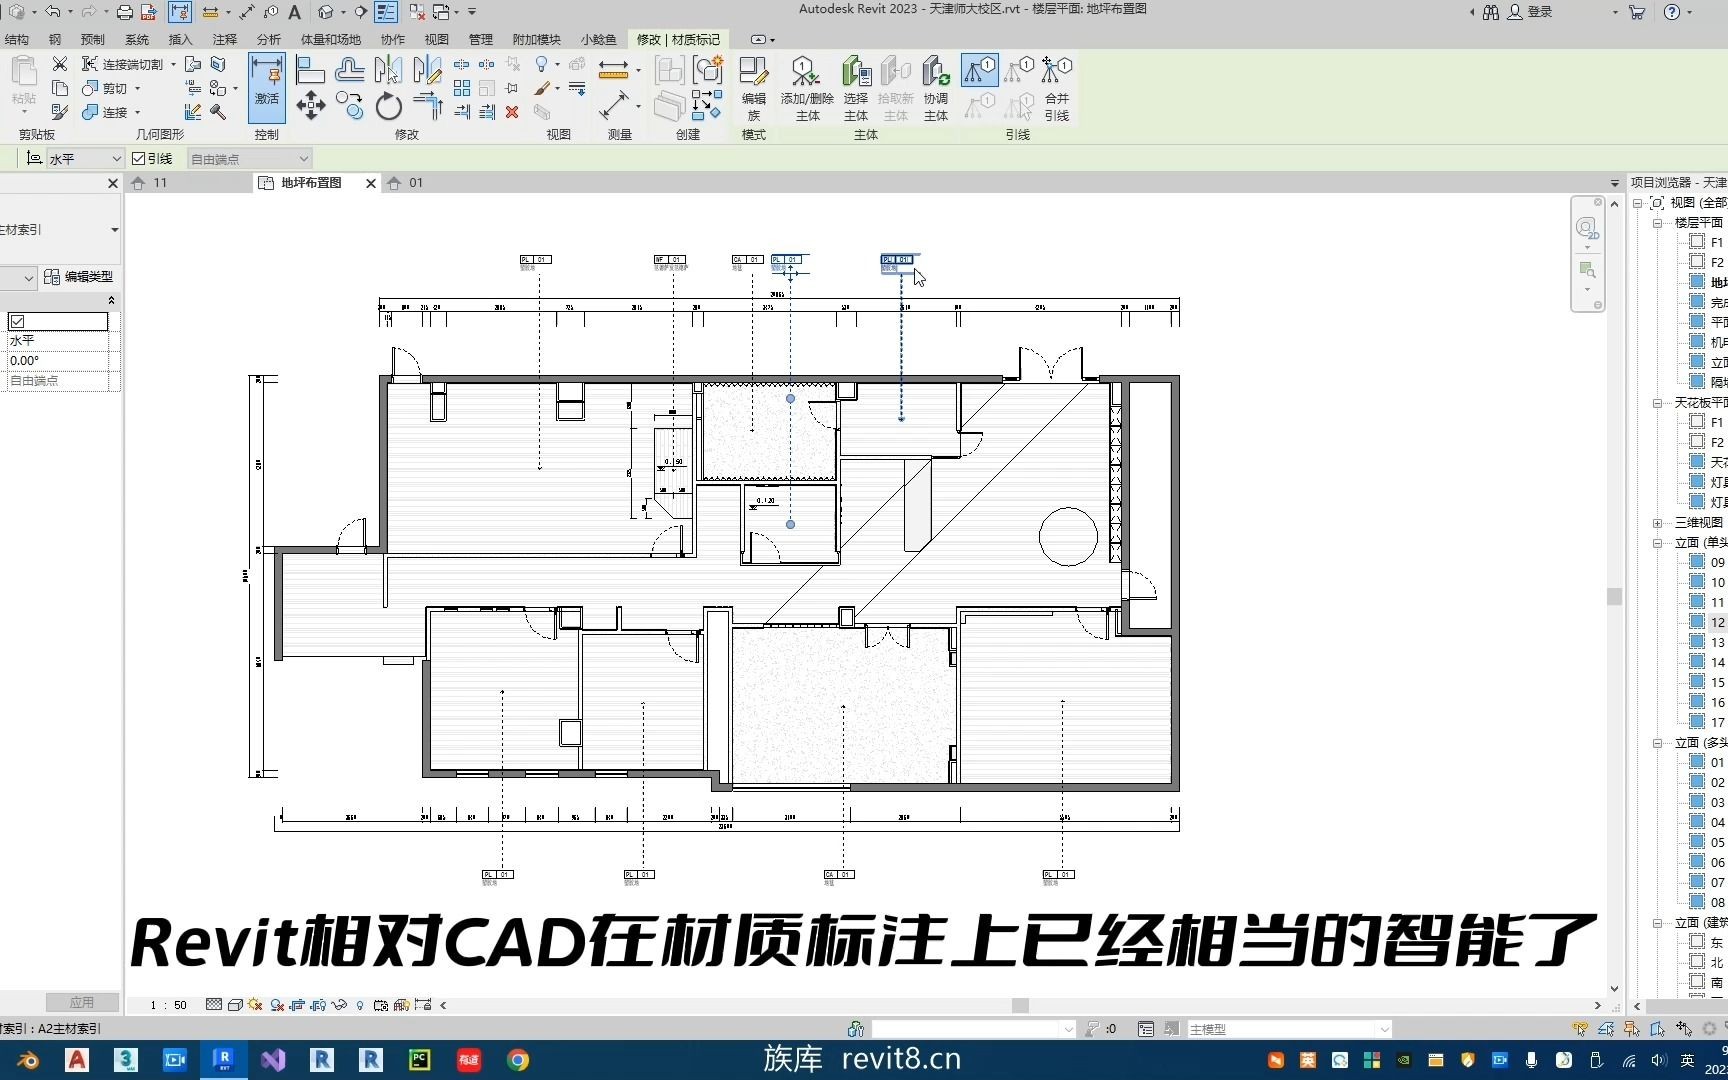Click the Activate (激活) controls button

pyautogui.click(x=266, y=88)
